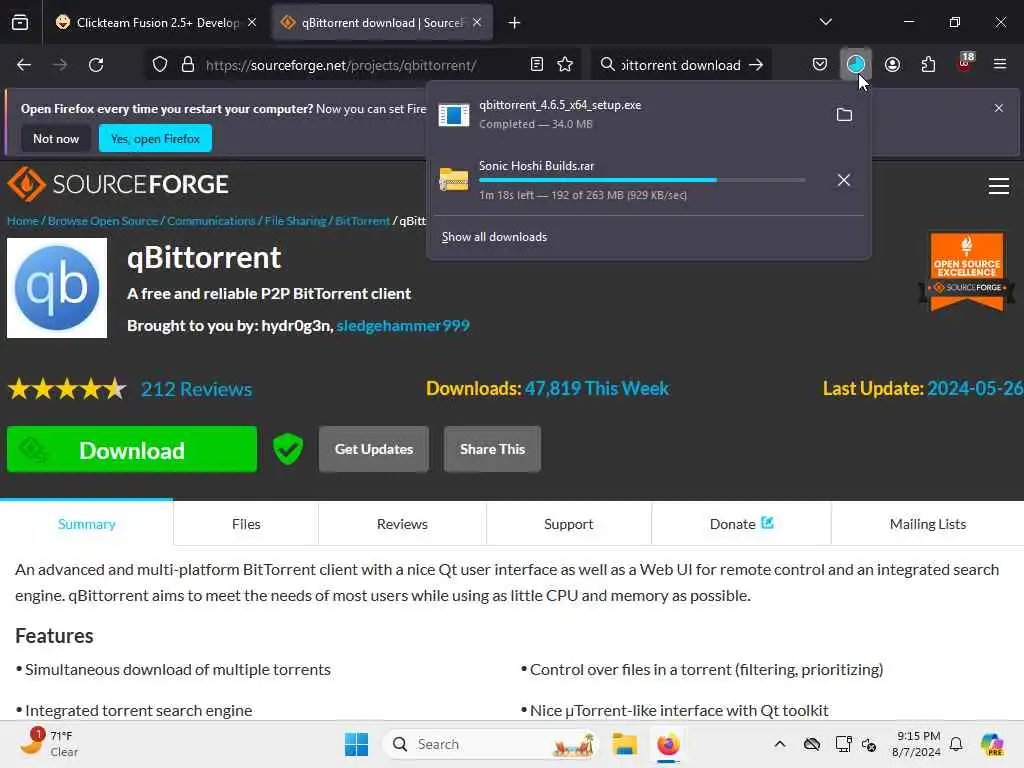Screen dimensions: 1024x768
Task: Click the SourceForge logo
Action: (118, 185)
